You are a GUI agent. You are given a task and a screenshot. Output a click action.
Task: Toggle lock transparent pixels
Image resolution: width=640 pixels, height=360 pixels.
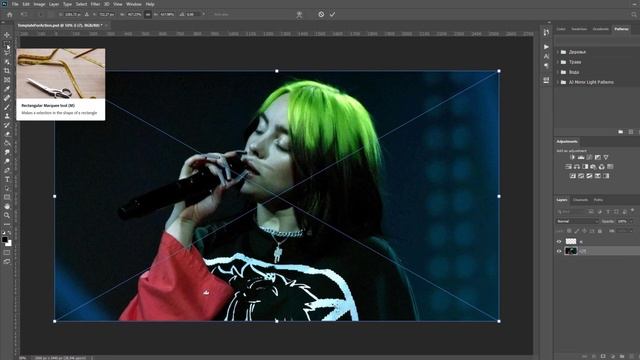(569, 231)
